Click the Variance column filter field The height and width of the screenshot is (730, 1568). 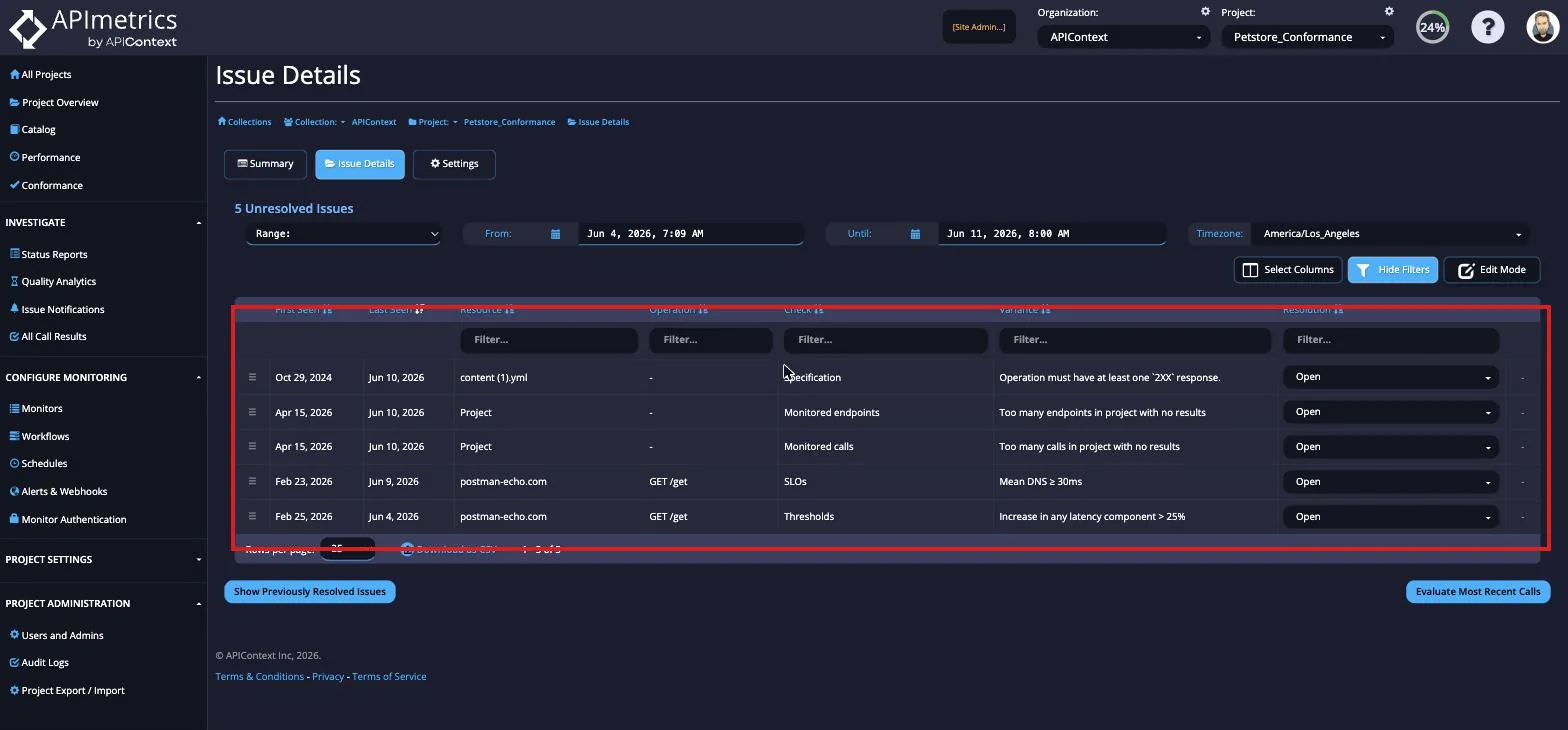click(1135, 340)
